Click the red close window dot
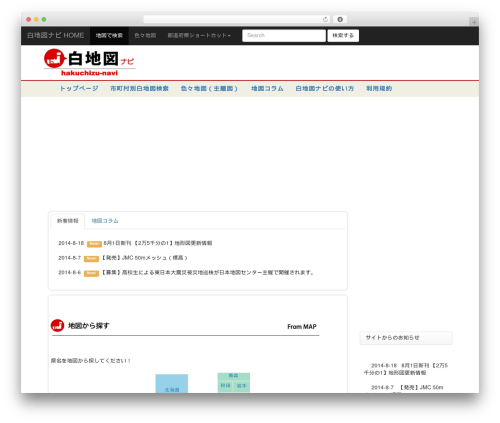 pos(29,19)
